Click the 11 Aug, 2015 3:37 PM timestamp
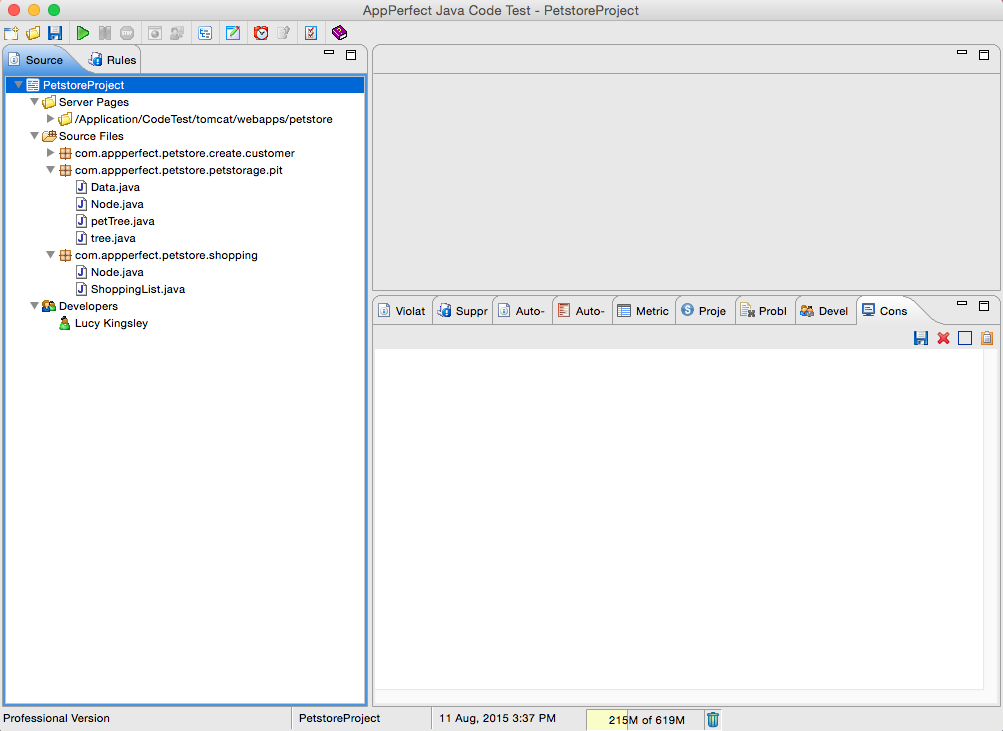Viewport: 1003px width, 731px height. [497, 718]
